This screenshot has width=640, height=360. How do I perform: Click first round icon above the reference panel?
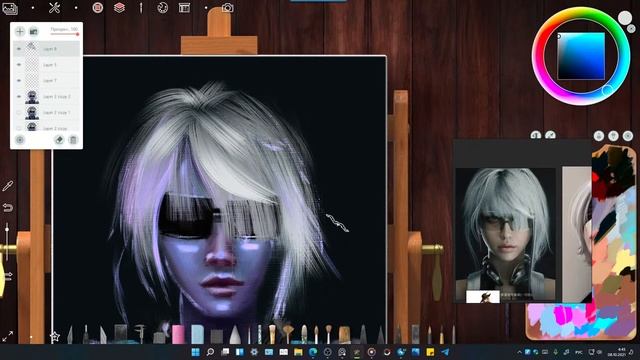click(536, 136)
